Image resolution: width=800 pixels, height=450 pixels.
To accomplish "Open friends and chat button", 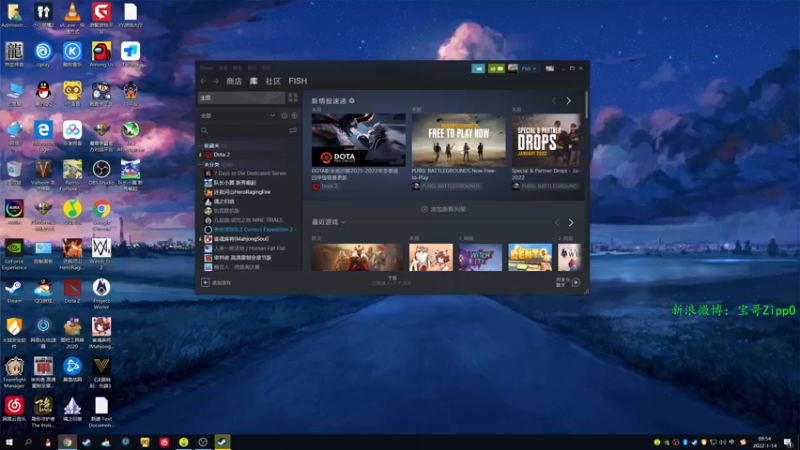I will [567, 282].
